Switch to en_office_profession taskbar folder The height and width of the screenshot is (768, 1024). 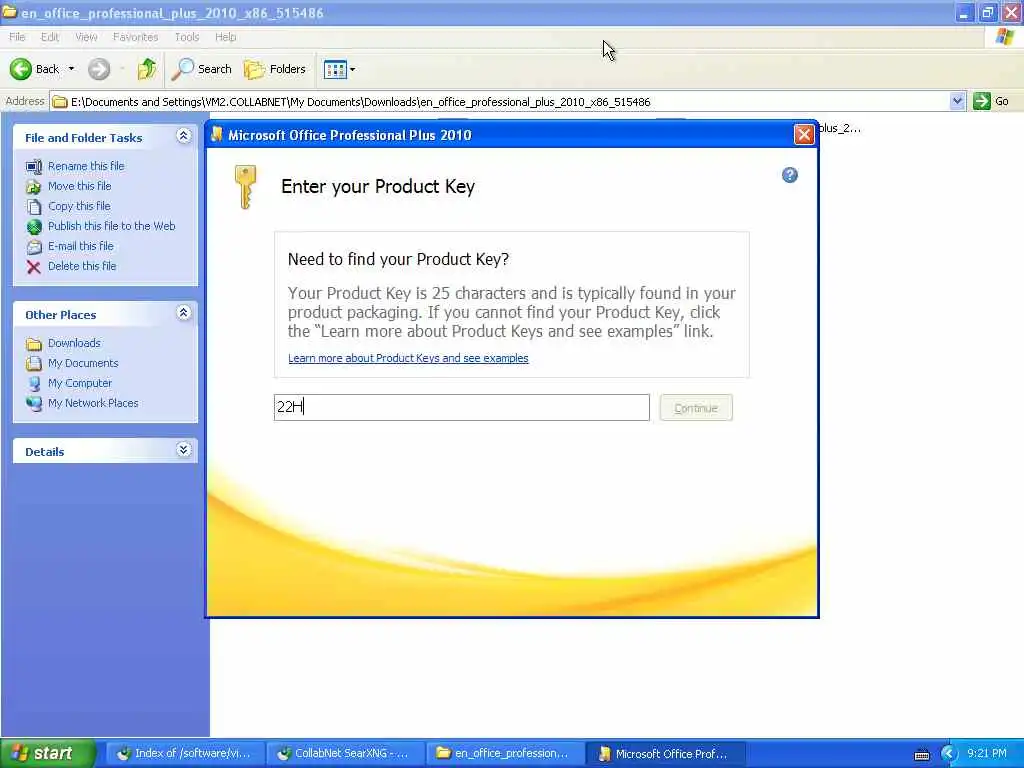click(505, 753)
